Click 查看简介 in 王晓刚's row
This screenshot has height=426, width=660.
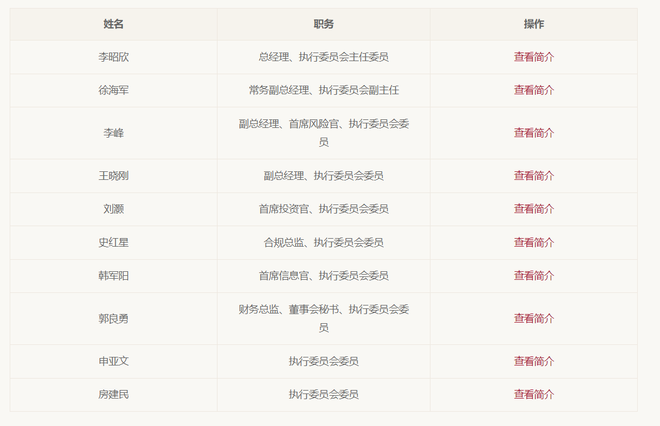coord(533,176)
